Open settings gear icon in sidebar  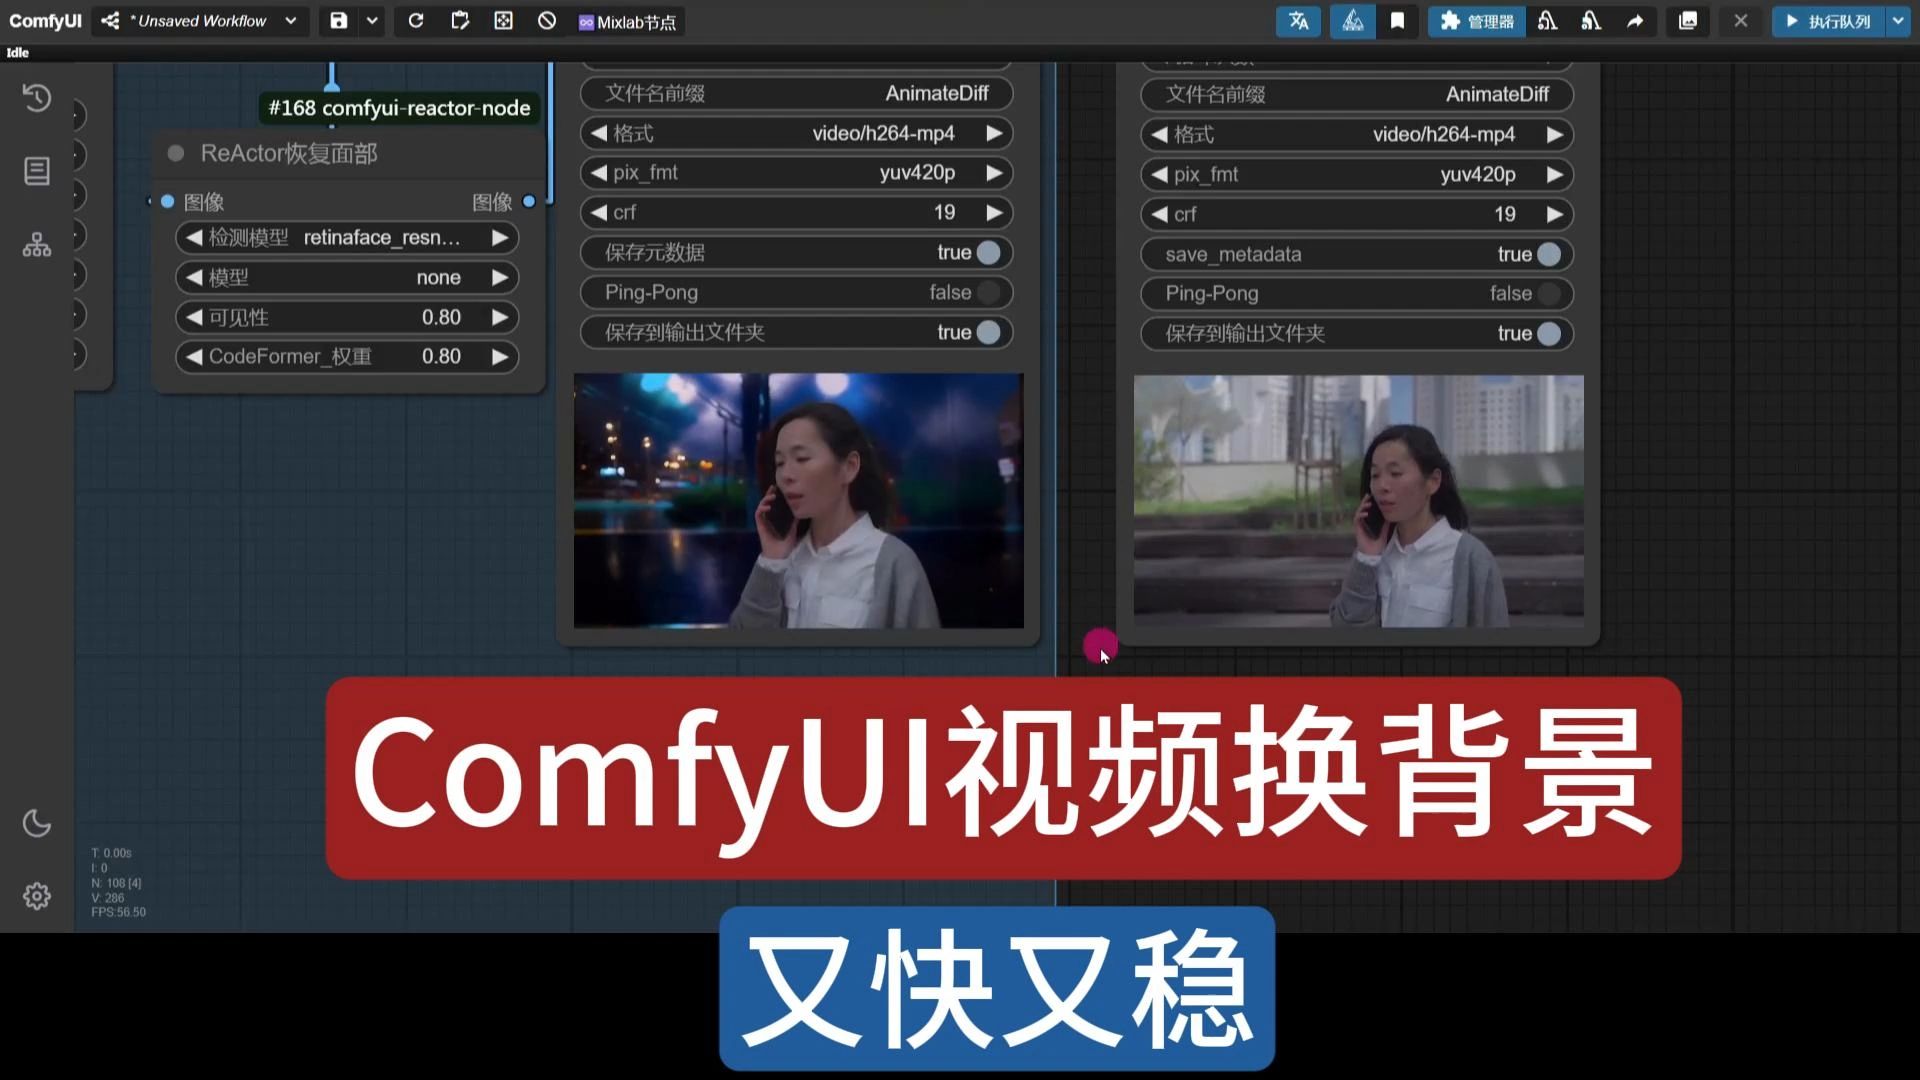pyautogui.click(x=37, y=896)
